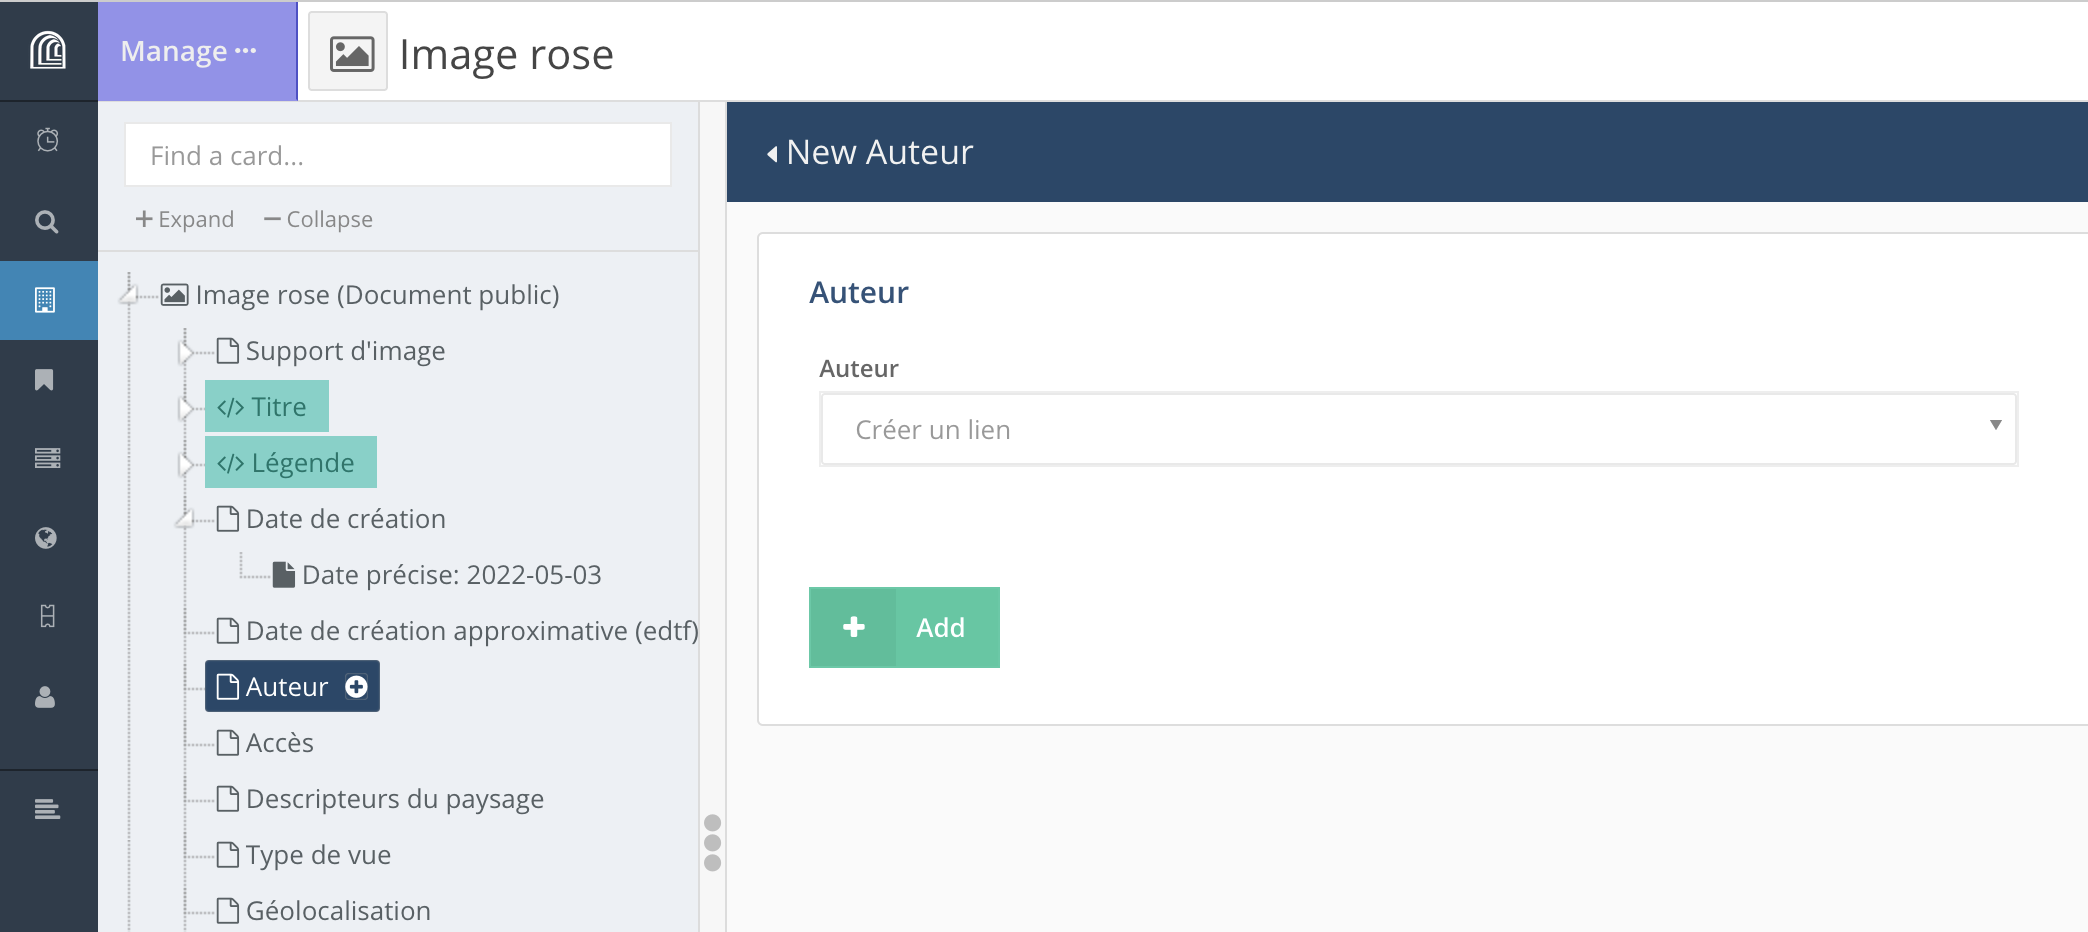This screenshot has height=932, width=2088.
Task: Click Expand to open all cards
Action: point(185,219)
